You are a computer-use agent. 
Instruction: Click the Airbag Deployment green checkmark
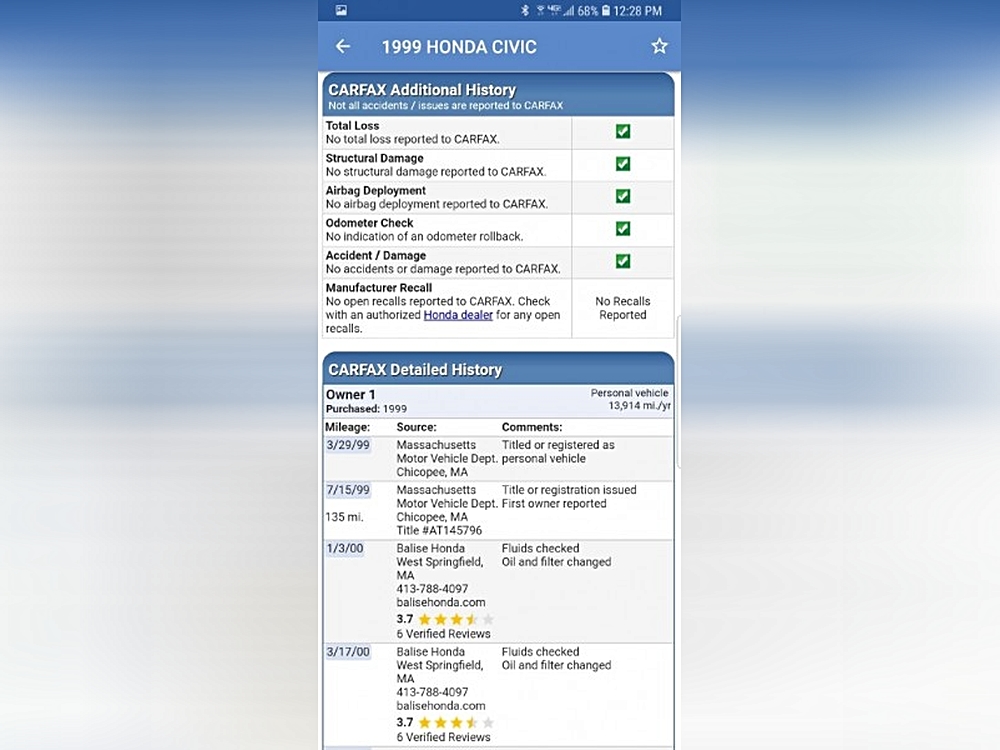pos(623,197)
